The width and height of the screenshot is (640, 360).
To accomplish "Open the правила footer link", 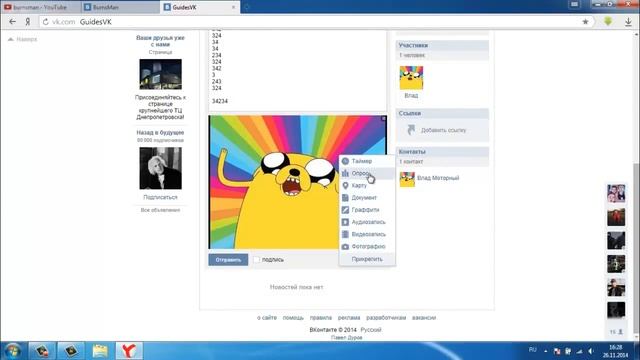I will [320, 318].
